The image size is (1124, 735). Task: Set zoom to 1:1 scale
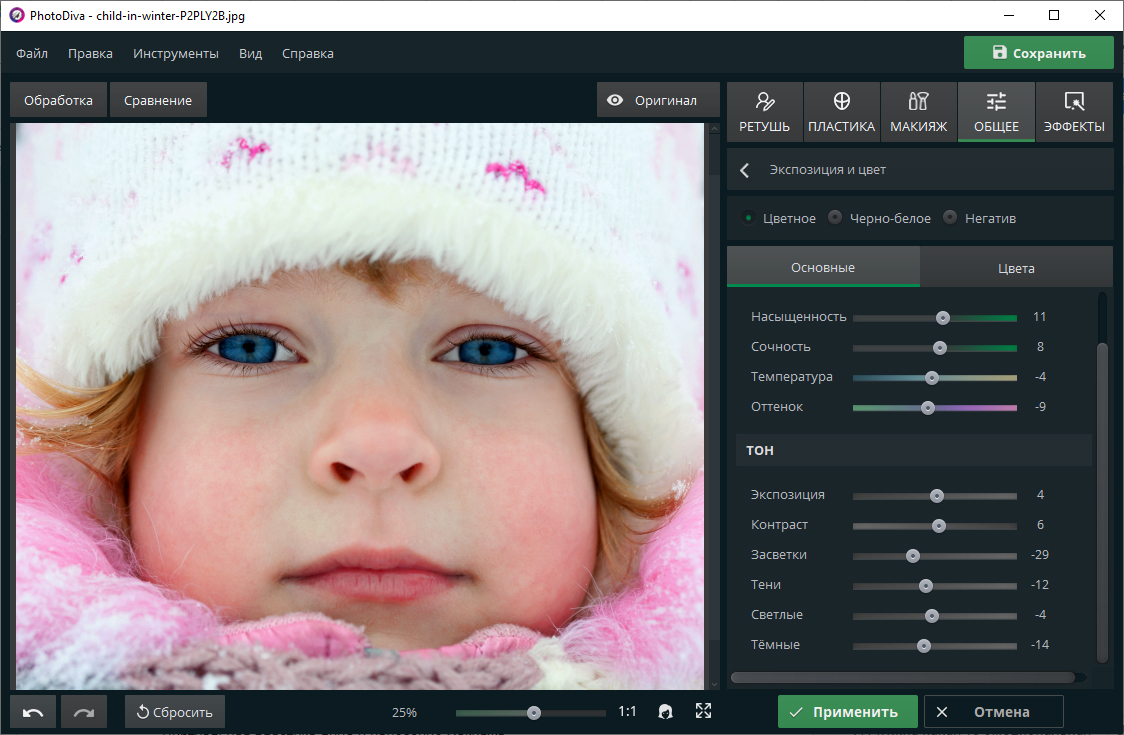pyautogui.click(x=627, y=712)
